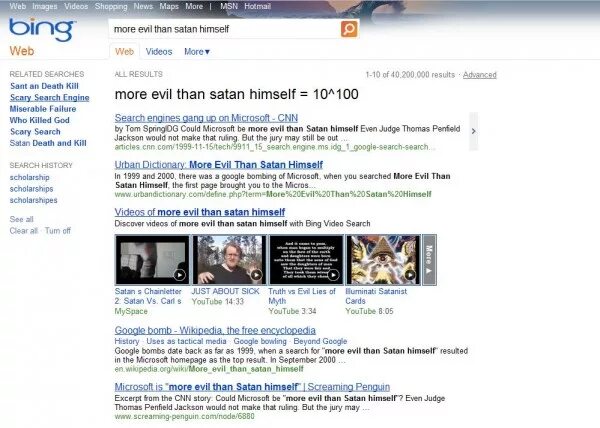Image resolution: width=600 pixels, height=428 pixels.
Task: Open the Urban Dictionary result link
Action: click(218, 165)
